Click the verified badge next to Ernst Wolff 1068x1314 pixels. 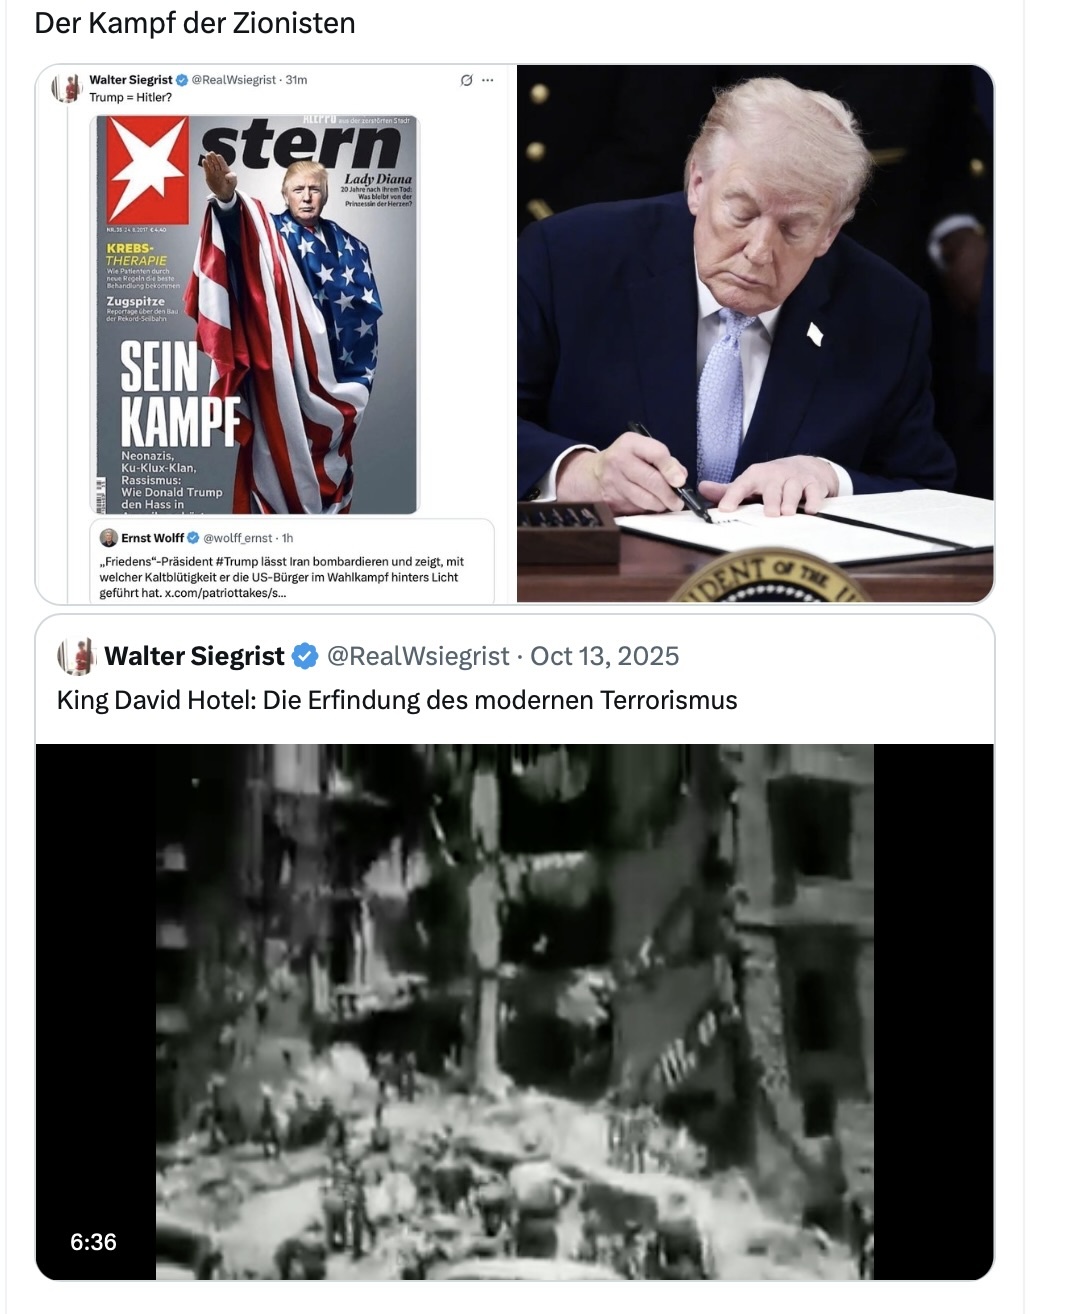[x=194, y=537]
